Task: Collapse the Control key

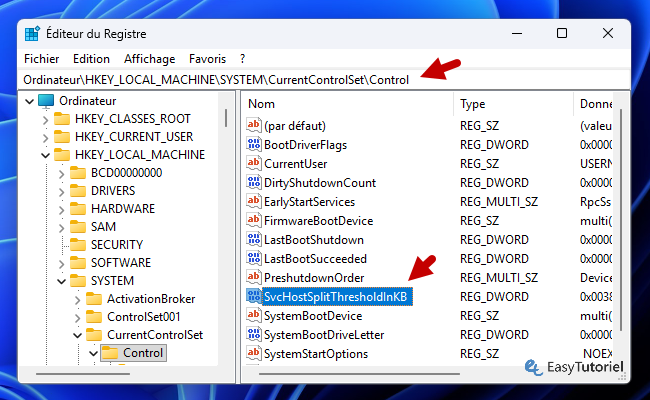Action: (x=94, y=353)
